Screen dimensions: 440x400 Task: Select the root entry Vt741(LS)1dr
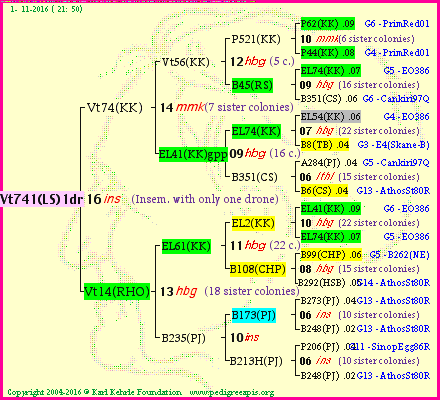[42, 199]
